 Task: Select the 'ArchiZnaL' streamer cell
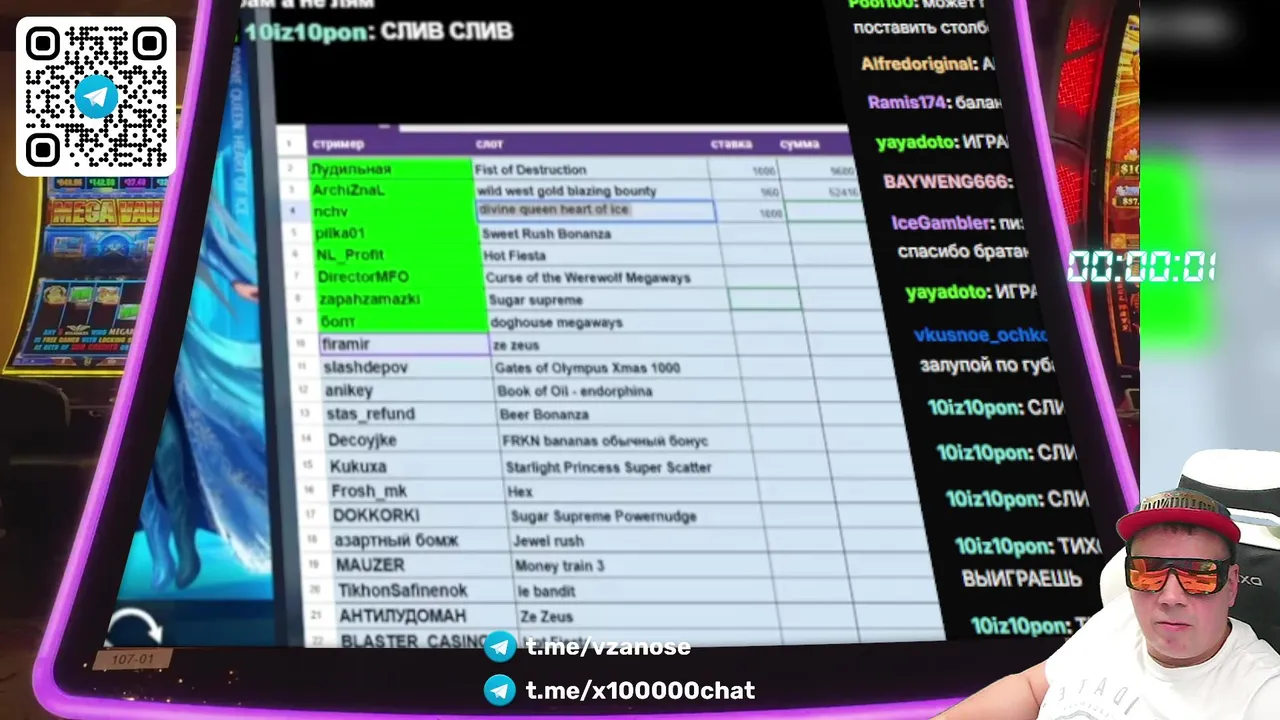tap(392, 190)
